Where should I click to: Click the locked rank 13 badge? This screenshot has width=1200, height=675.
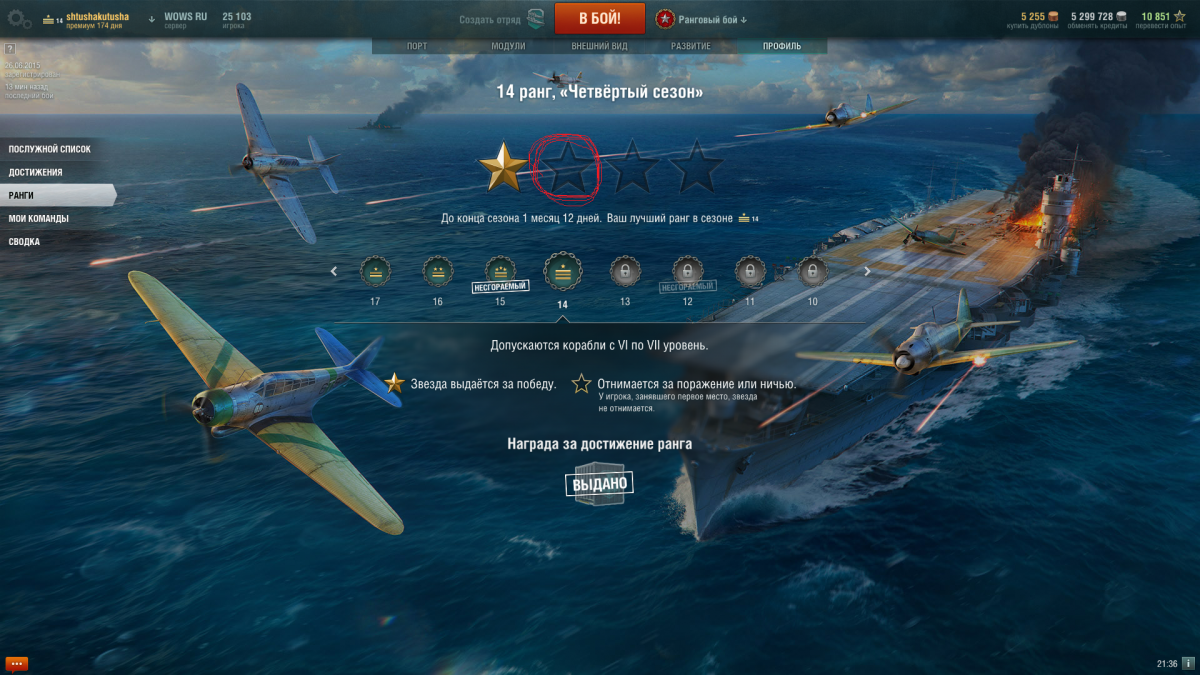[625, 271]
